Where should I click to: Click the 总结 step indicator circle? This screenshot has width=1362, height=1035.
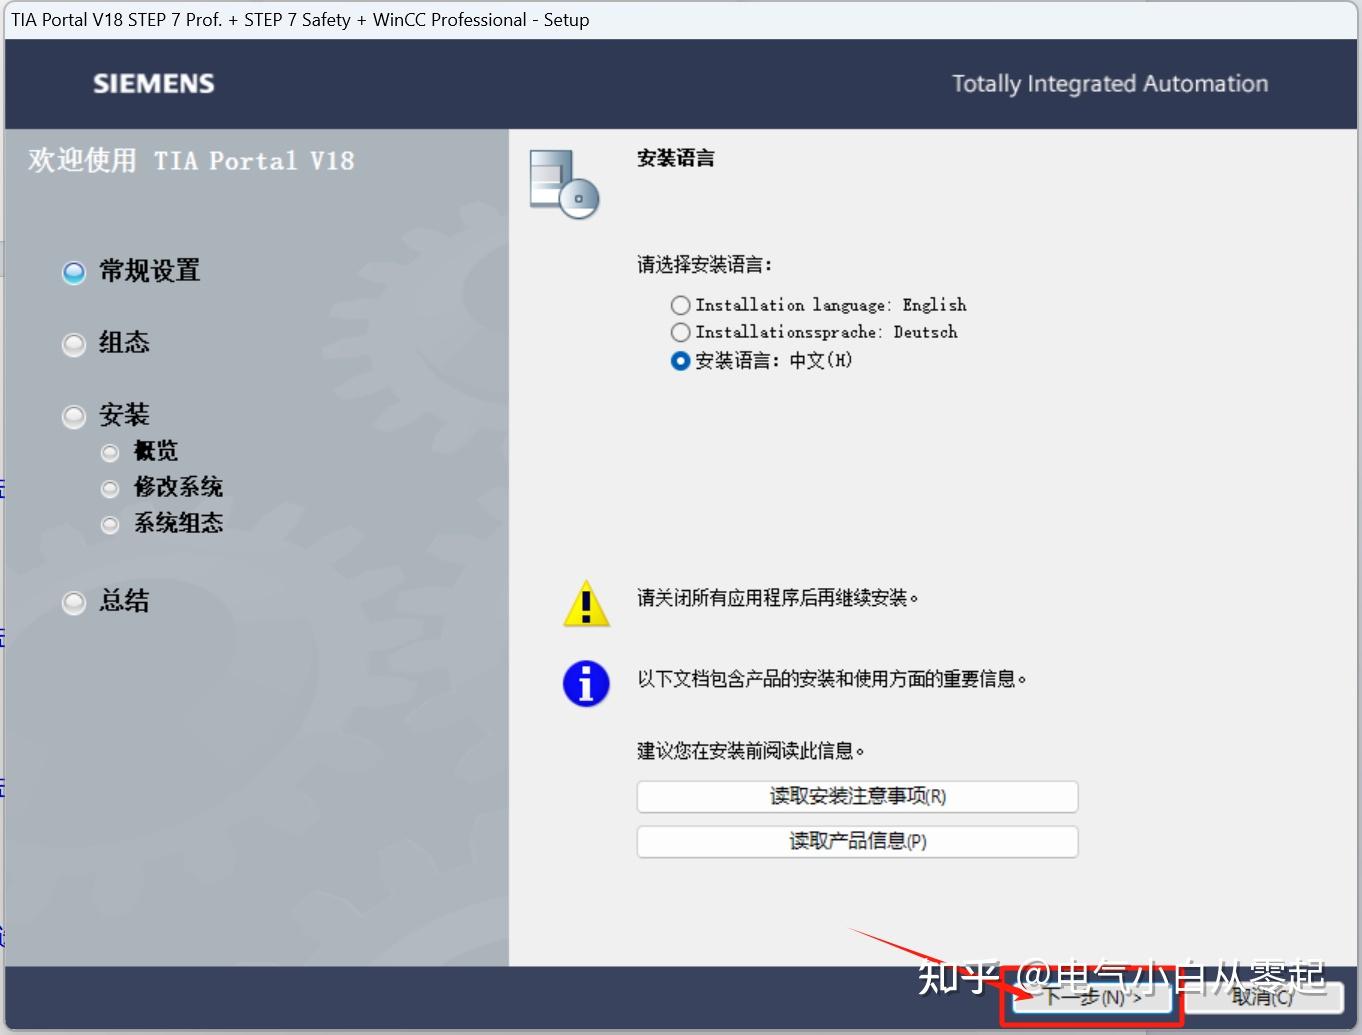[x=73, y=602]
